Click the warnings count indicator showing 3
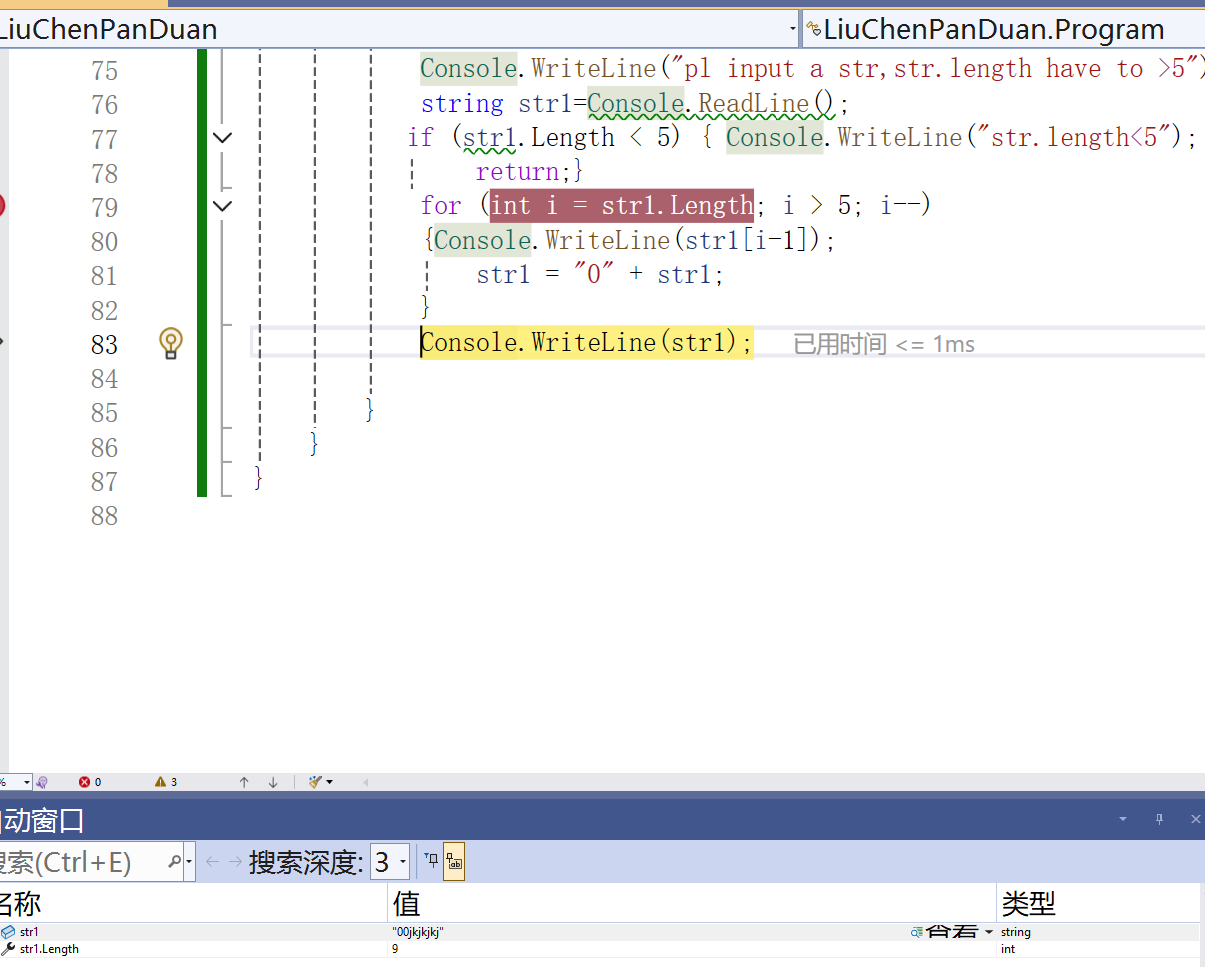The height and width of the screenshot is (967, 1205). coord(166,782)
